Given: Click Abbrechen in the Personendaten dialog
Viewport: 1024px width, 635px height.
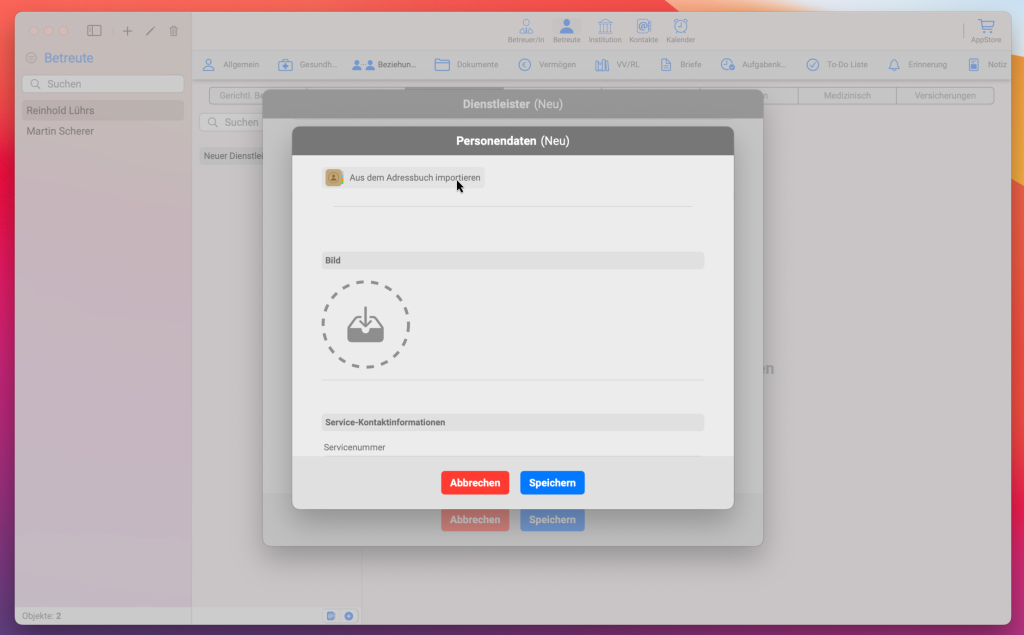Looking at the screenshot, I should coord(475,483).
